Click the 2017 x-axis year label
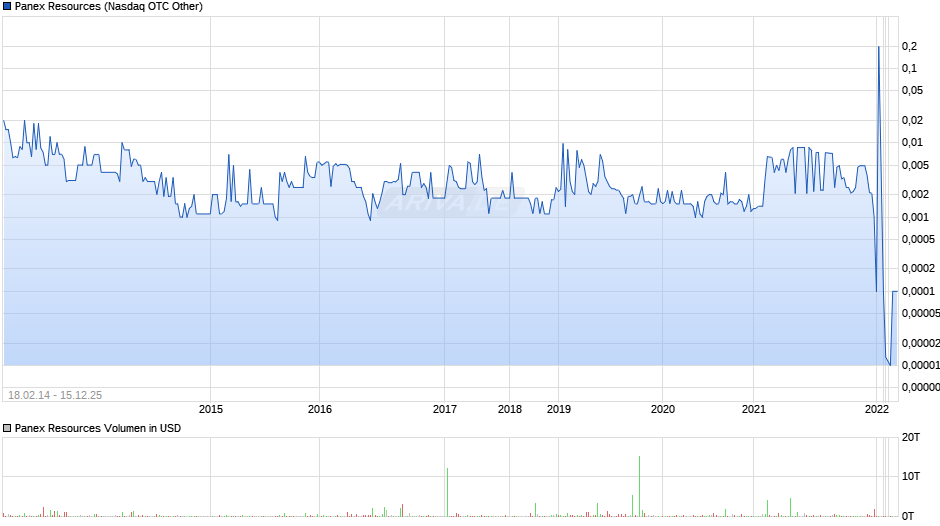The height and width of the screenshot is (526, 940). (x=444, y=409)
